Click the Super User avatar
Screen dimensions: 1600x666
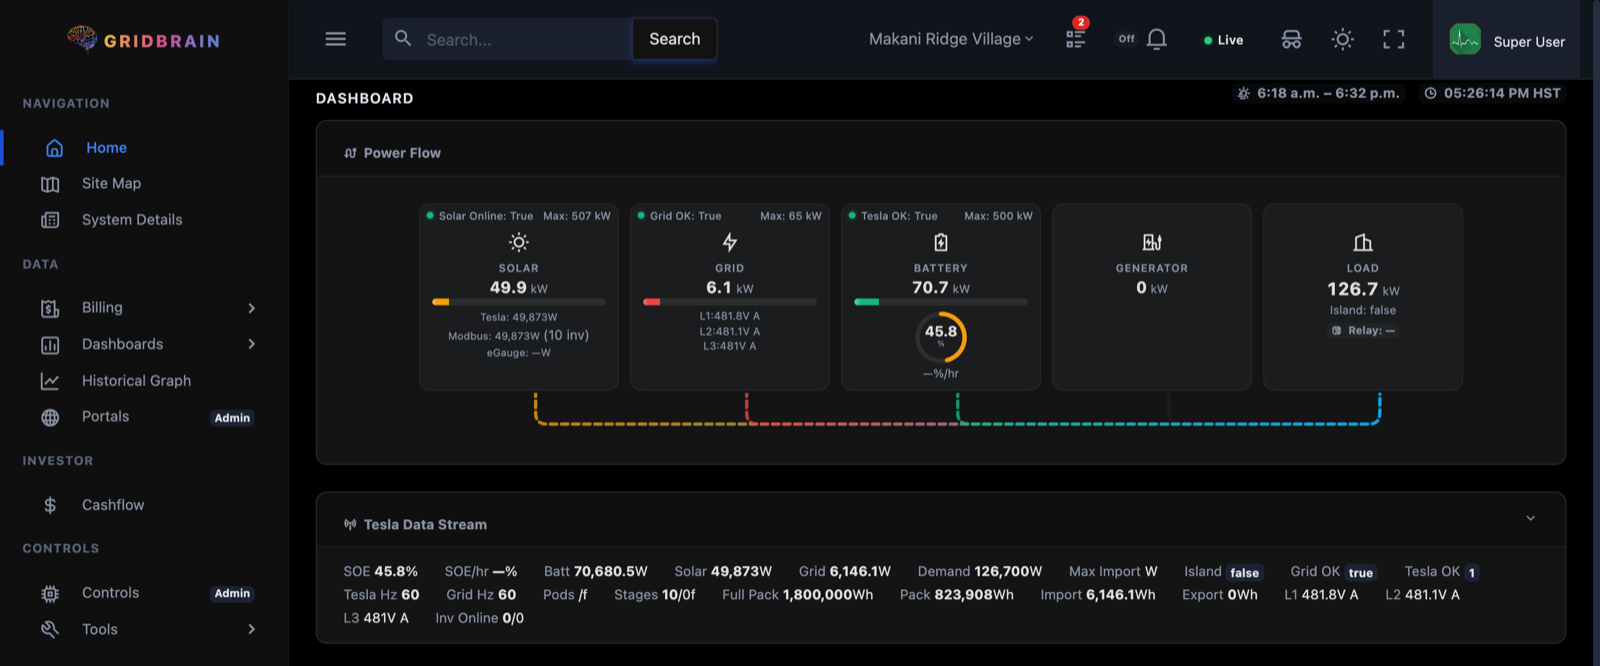(x=1465, y=40)
